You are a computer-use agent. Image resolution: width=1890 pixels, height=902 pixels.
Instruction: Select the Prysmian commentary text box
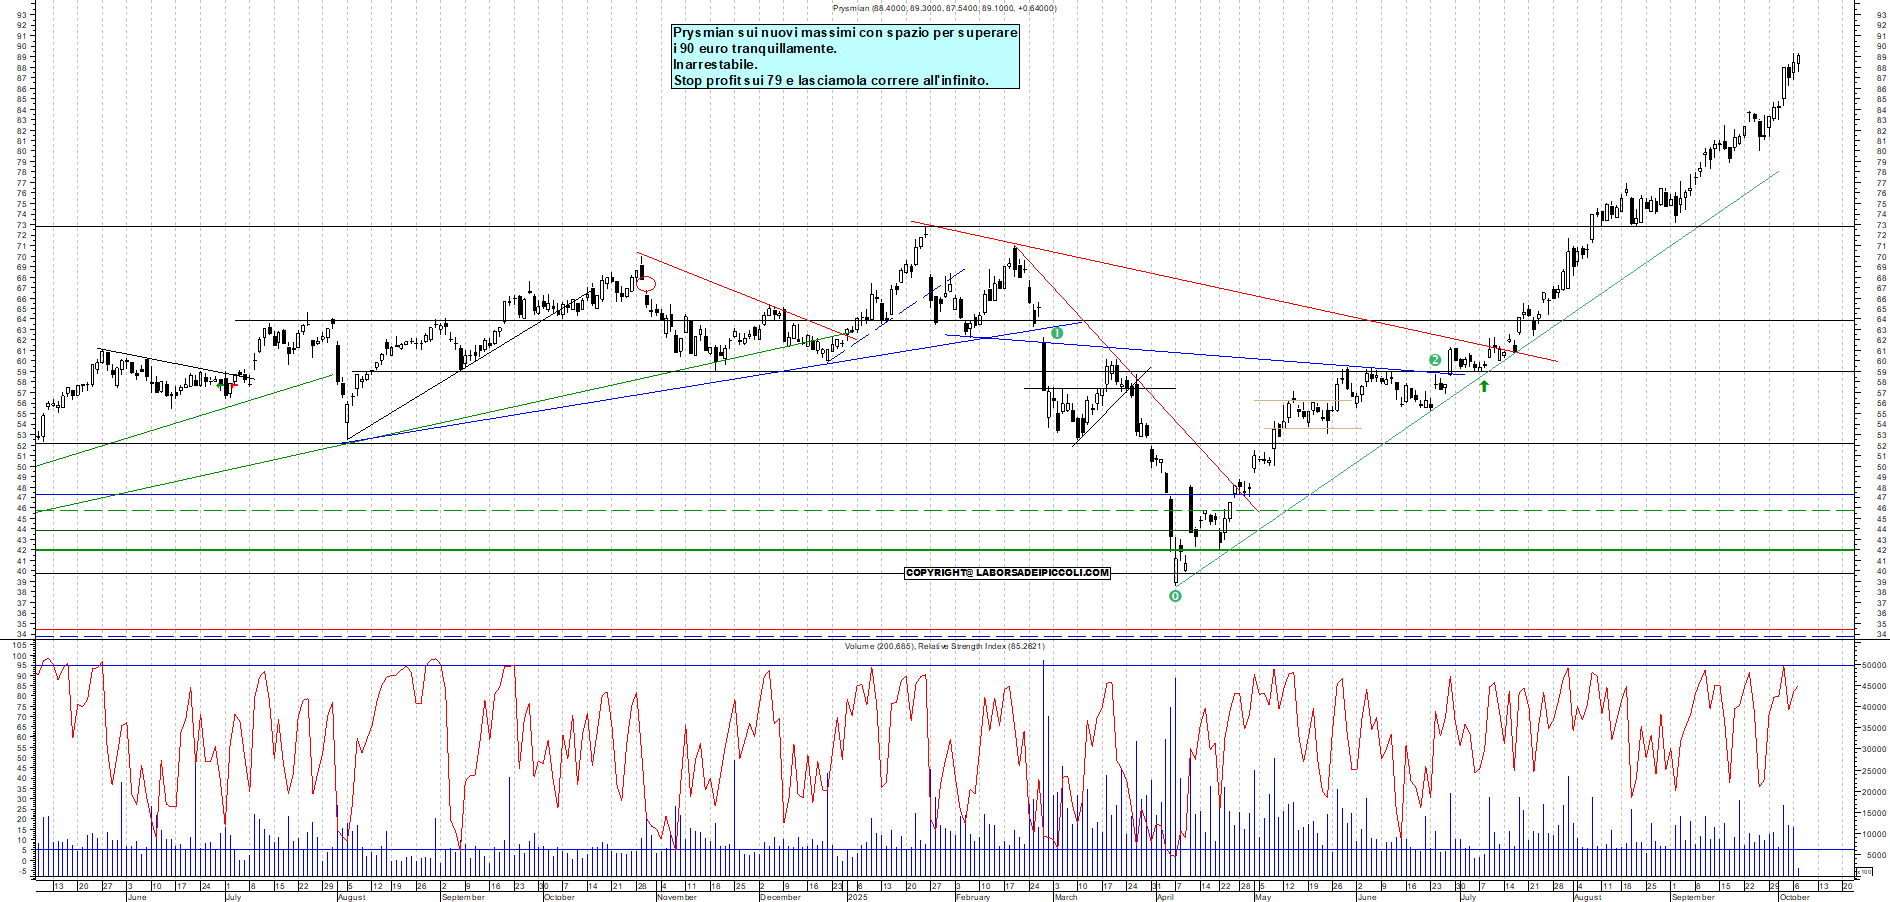click(845, 57)
